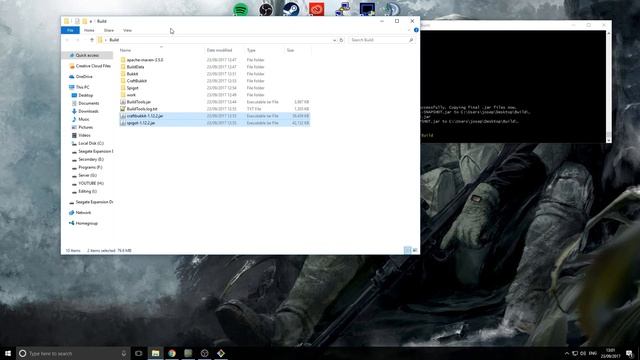Switch to details view icon in status bar

(x=407, y=250)
